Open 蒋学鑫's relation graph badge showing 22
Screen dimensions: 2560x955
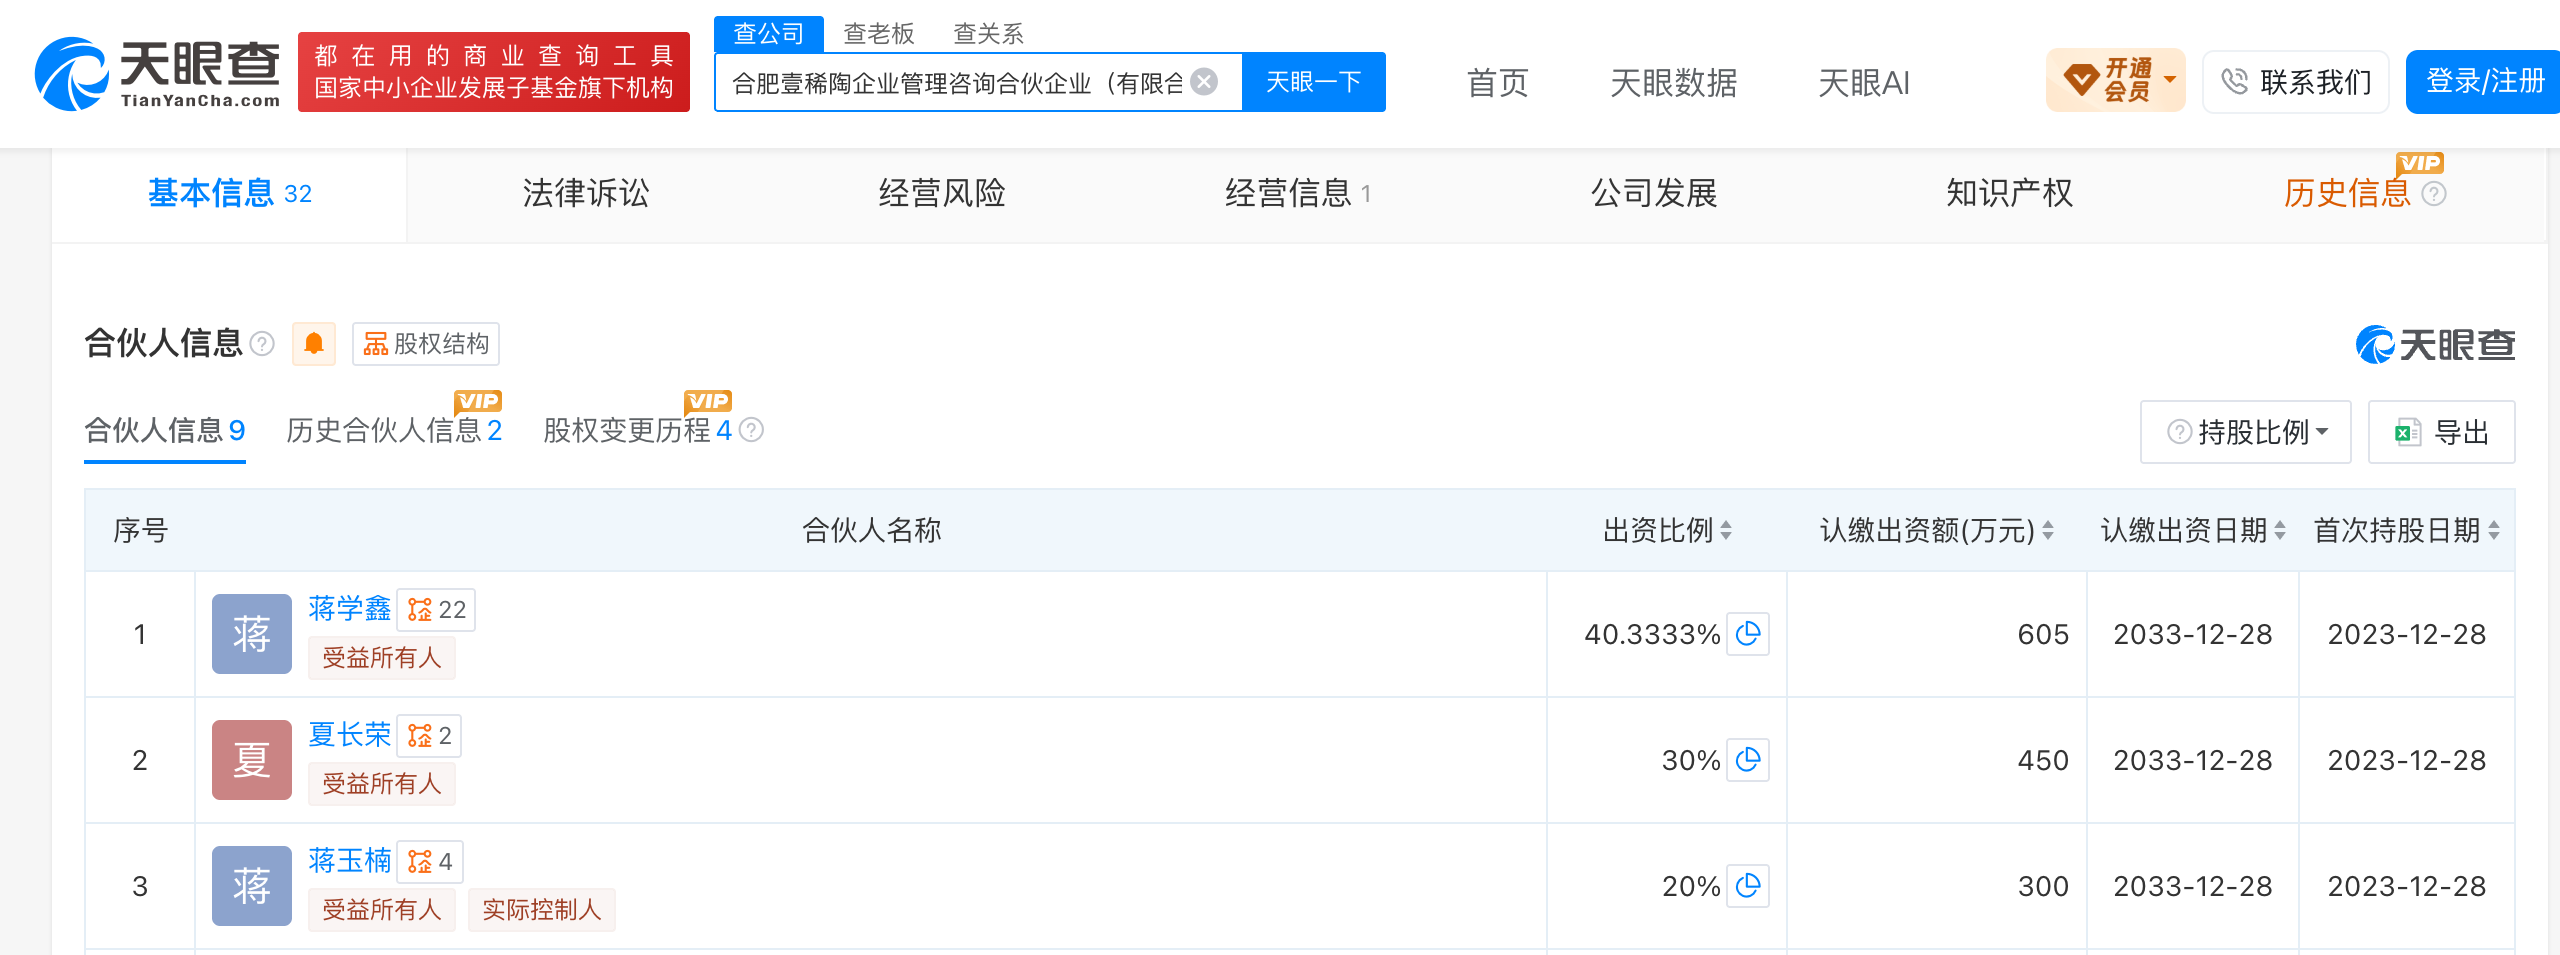tap(436, 609)
